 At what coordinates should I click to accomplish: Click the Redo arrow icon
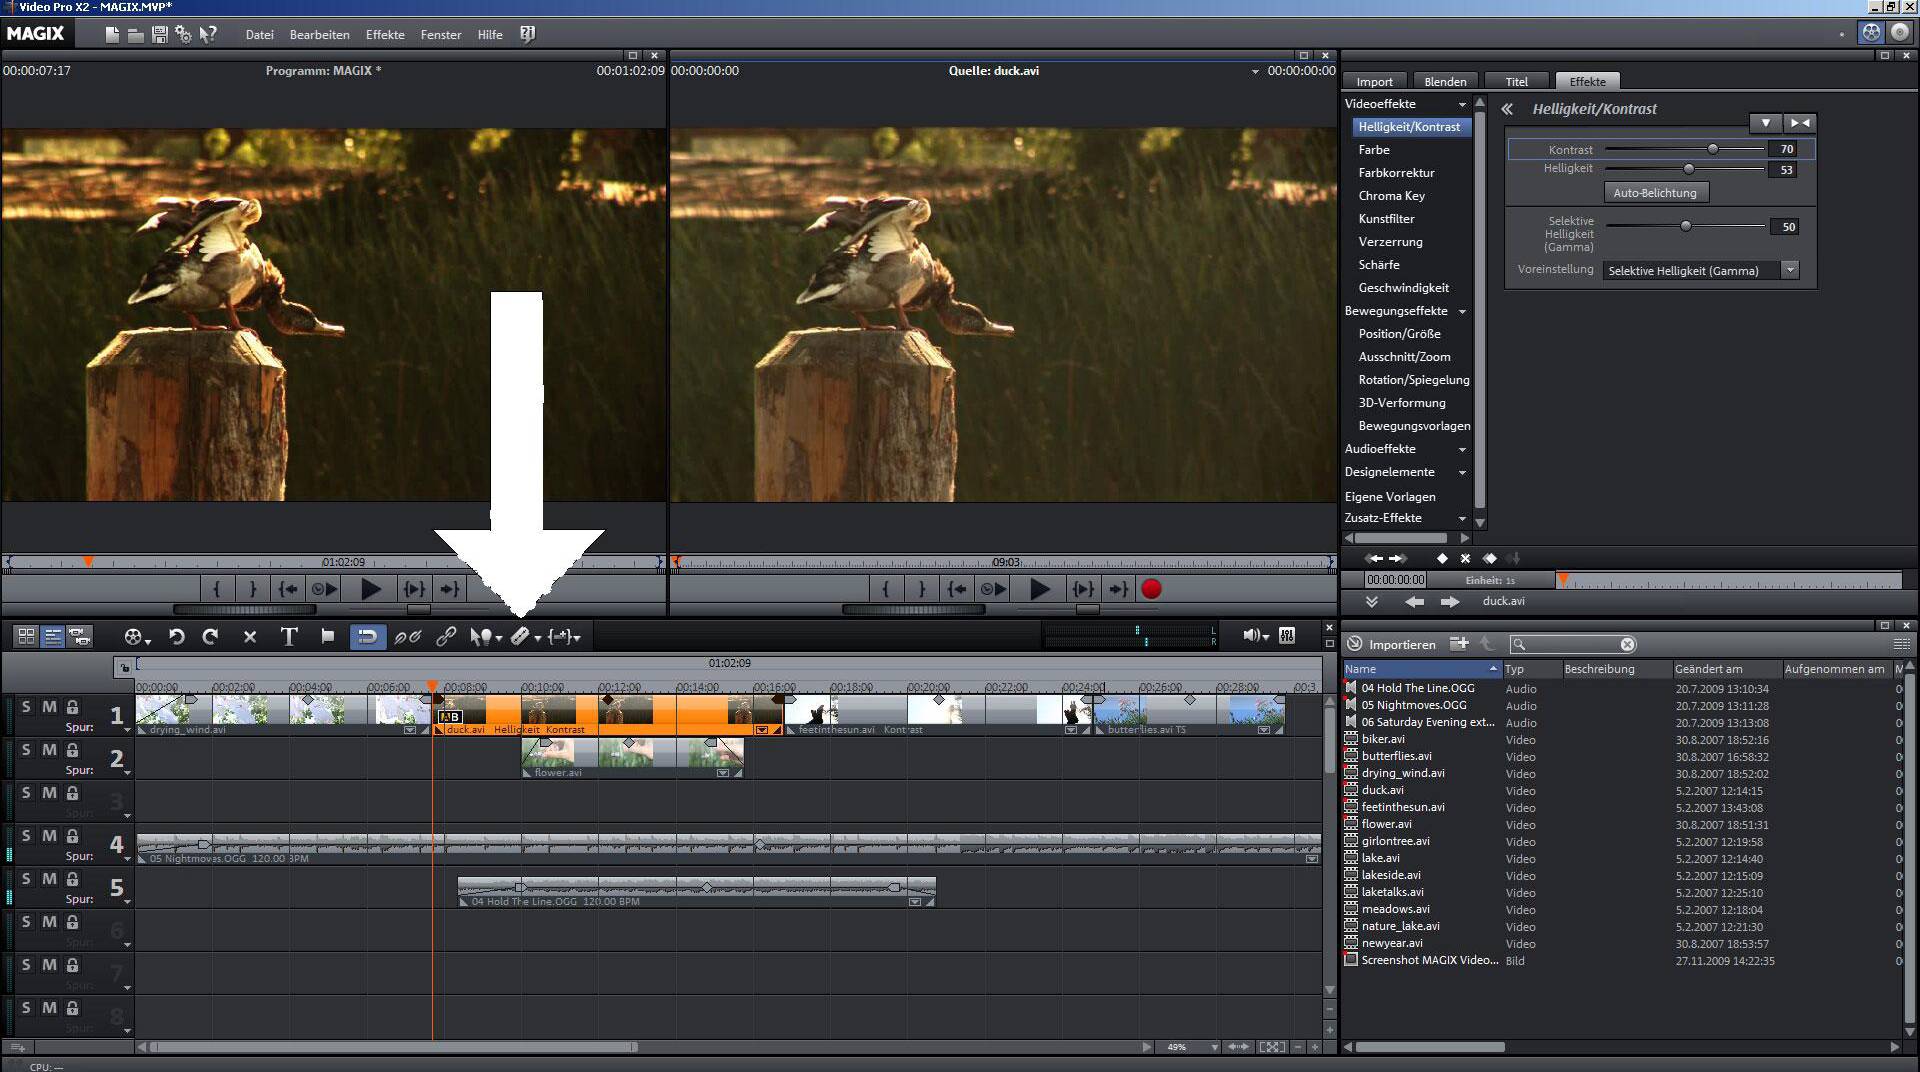click(210, 637)
